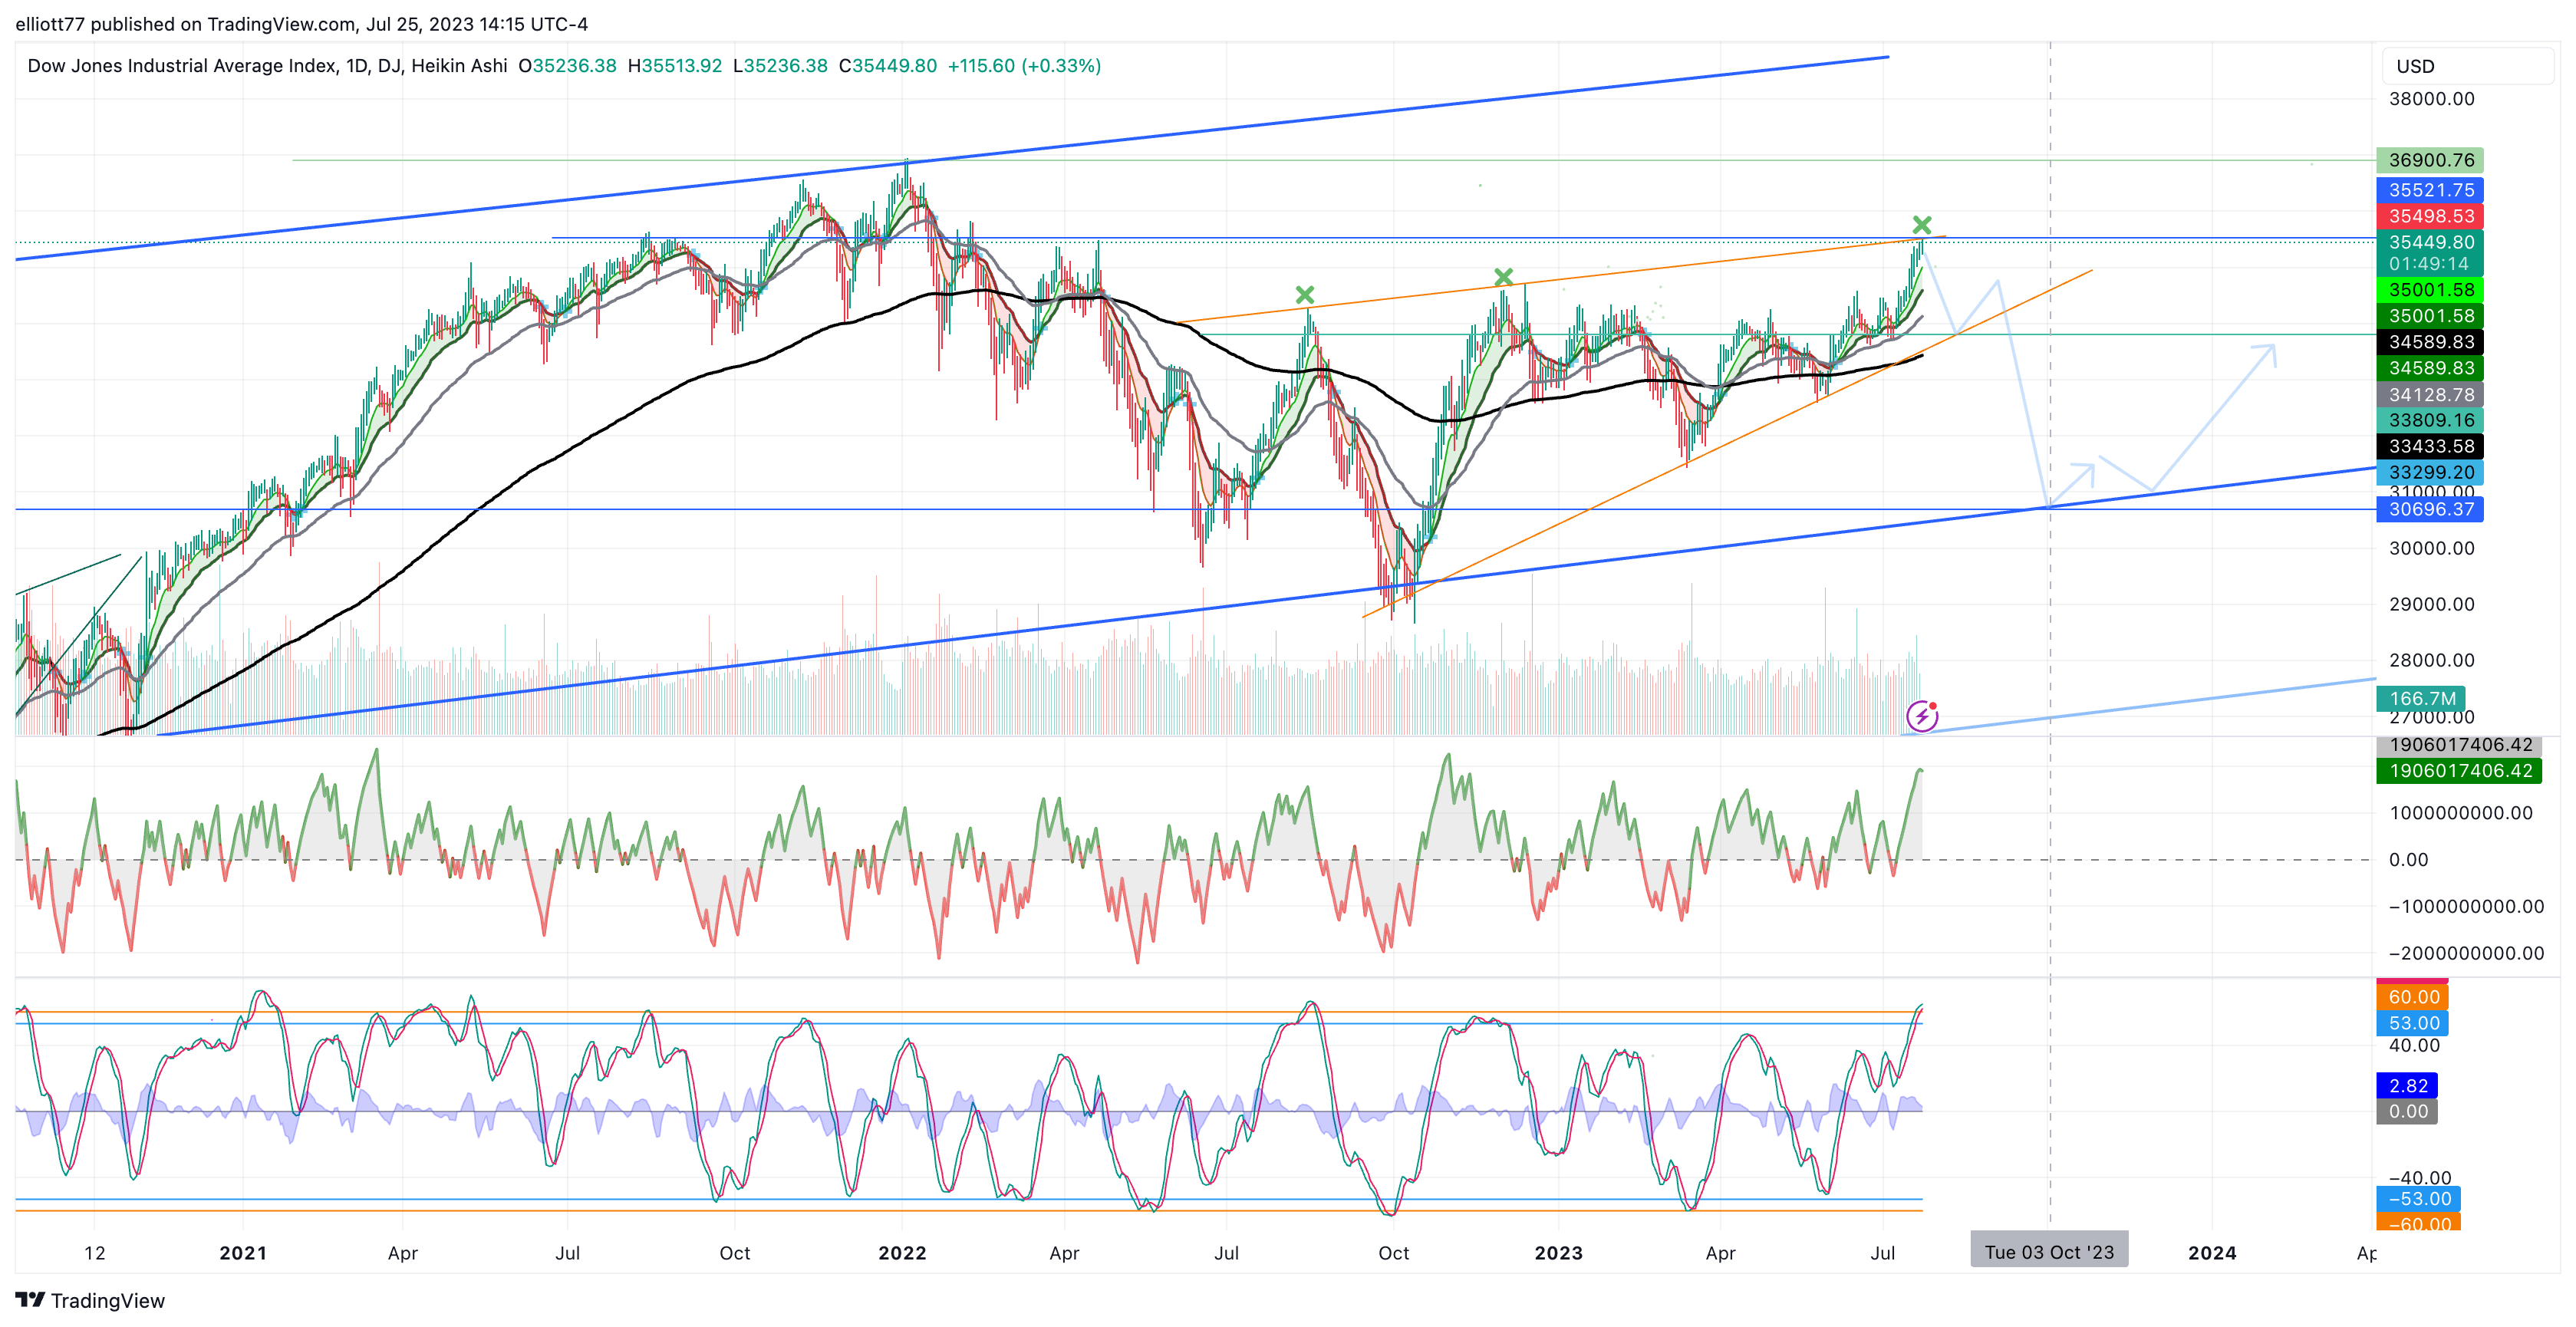2576x1327 pixels.
Task: Select the bright green 35001.58 label
Action: (x=2429, y=290)
